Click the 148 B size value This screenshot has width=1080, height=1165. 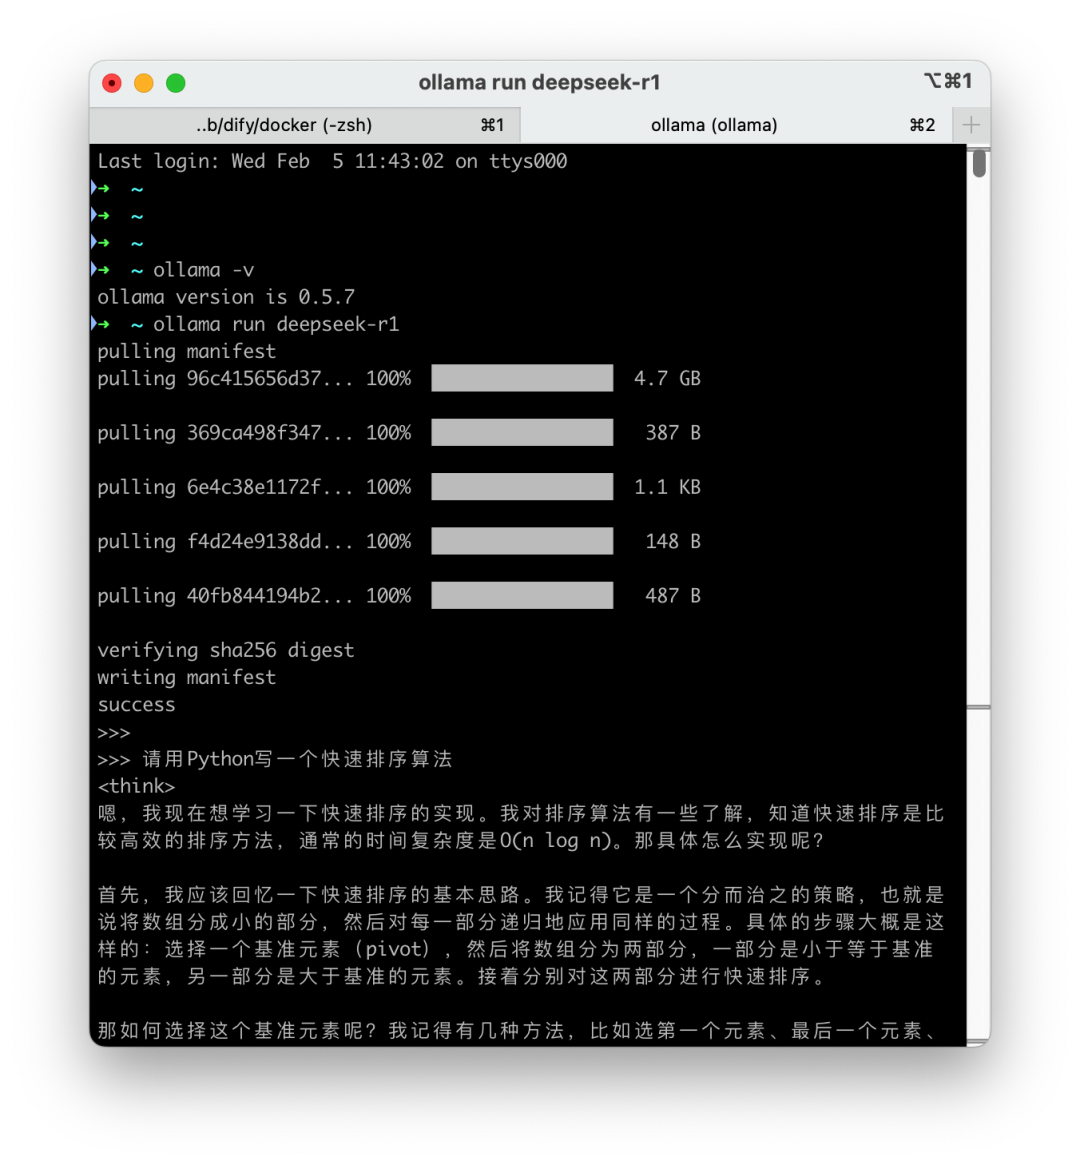coord(673,541)
